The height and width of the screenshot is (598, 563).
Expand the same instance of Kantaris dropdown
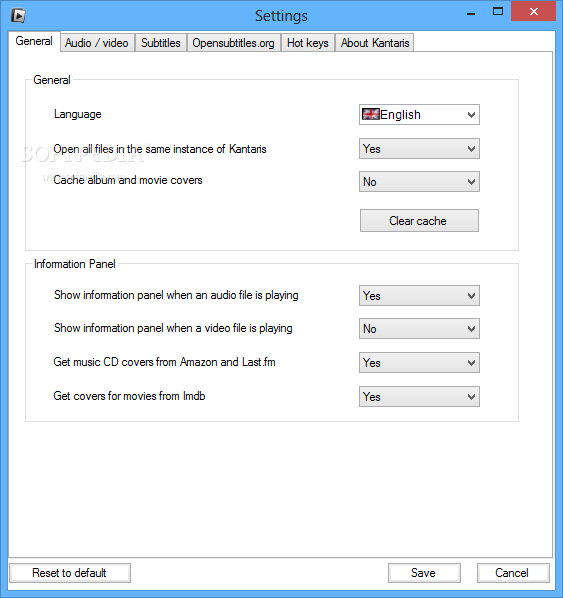point(419,149)
